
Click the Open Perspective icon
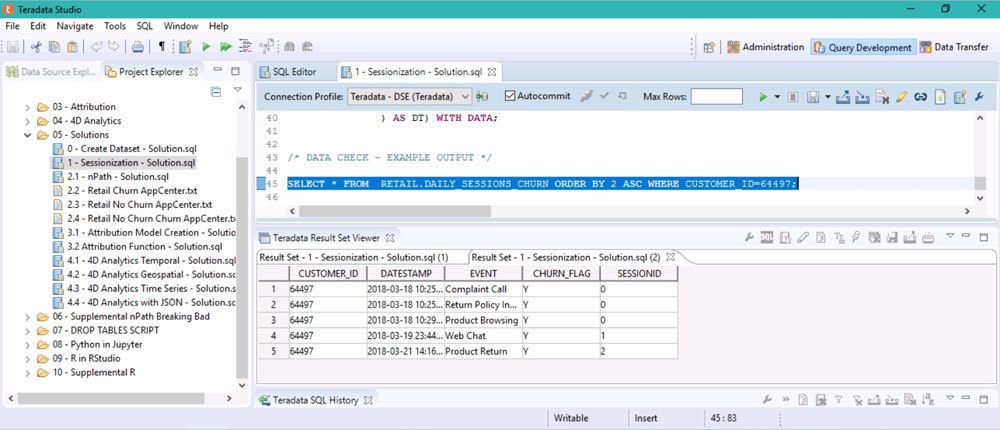pos(709,47)
